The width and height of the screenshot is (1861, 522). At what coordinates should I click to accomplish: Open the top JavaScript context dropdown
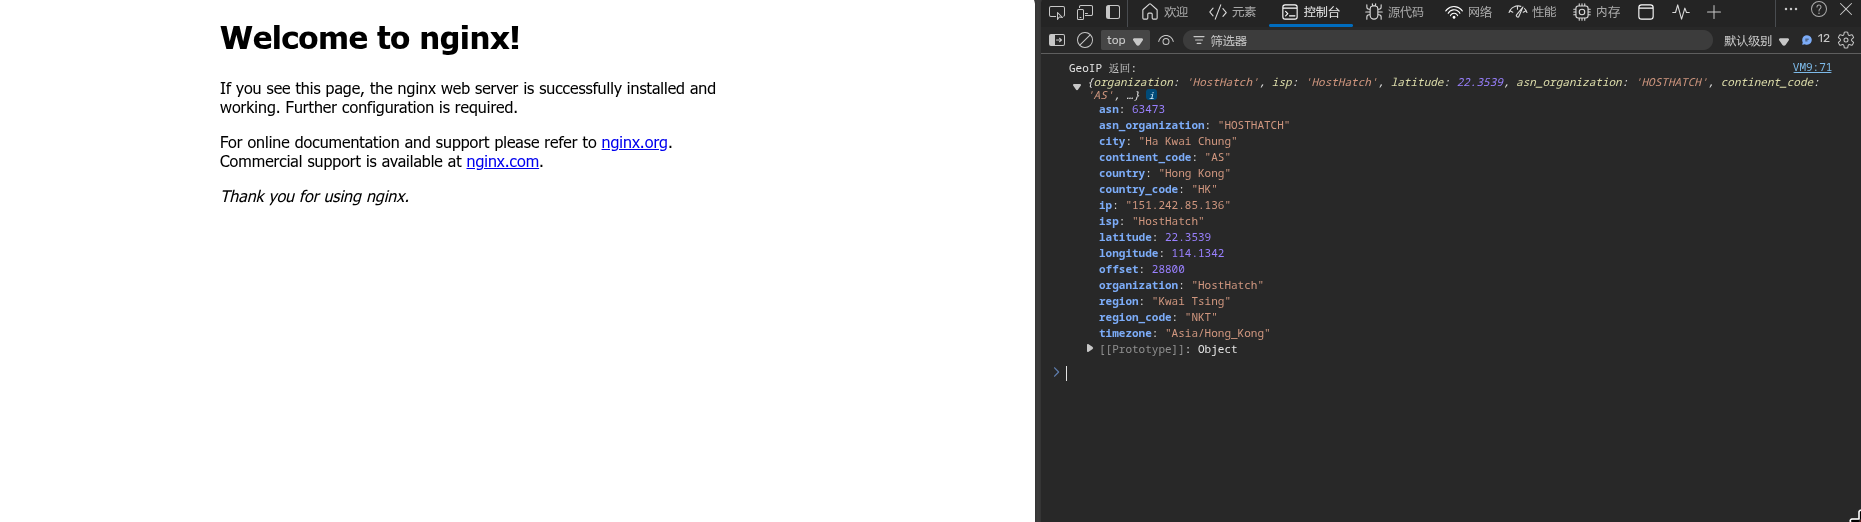[x=1125, y=40]
